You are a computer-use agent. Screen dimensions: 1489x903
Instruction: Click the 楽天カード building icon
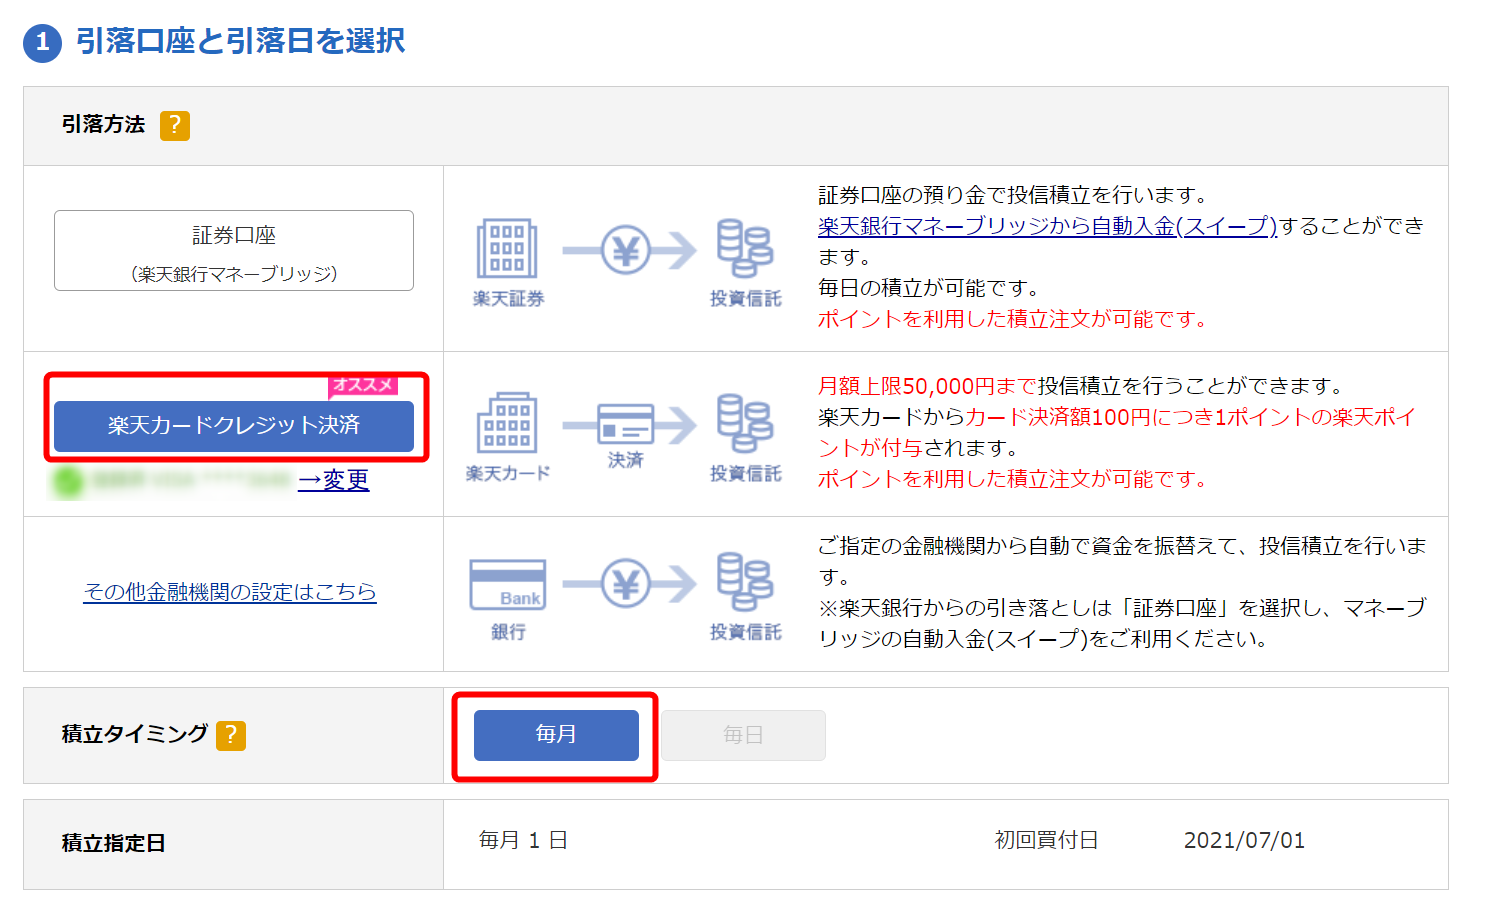(x=507, y=423)
